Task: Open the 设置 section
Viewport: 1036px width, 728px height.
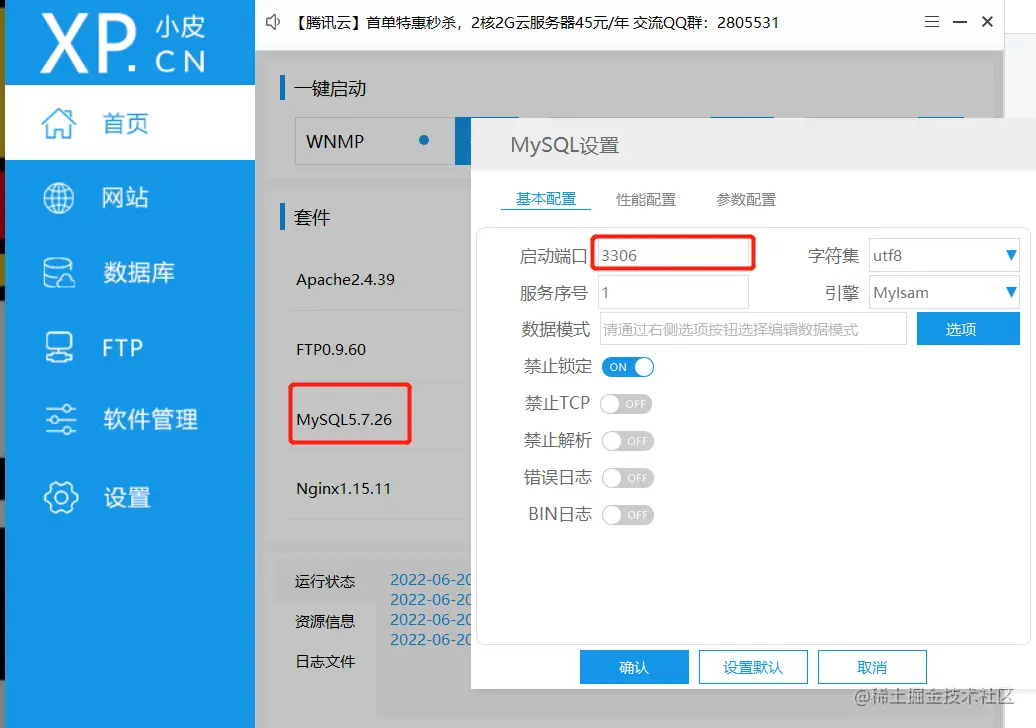Action: [130, 497]
